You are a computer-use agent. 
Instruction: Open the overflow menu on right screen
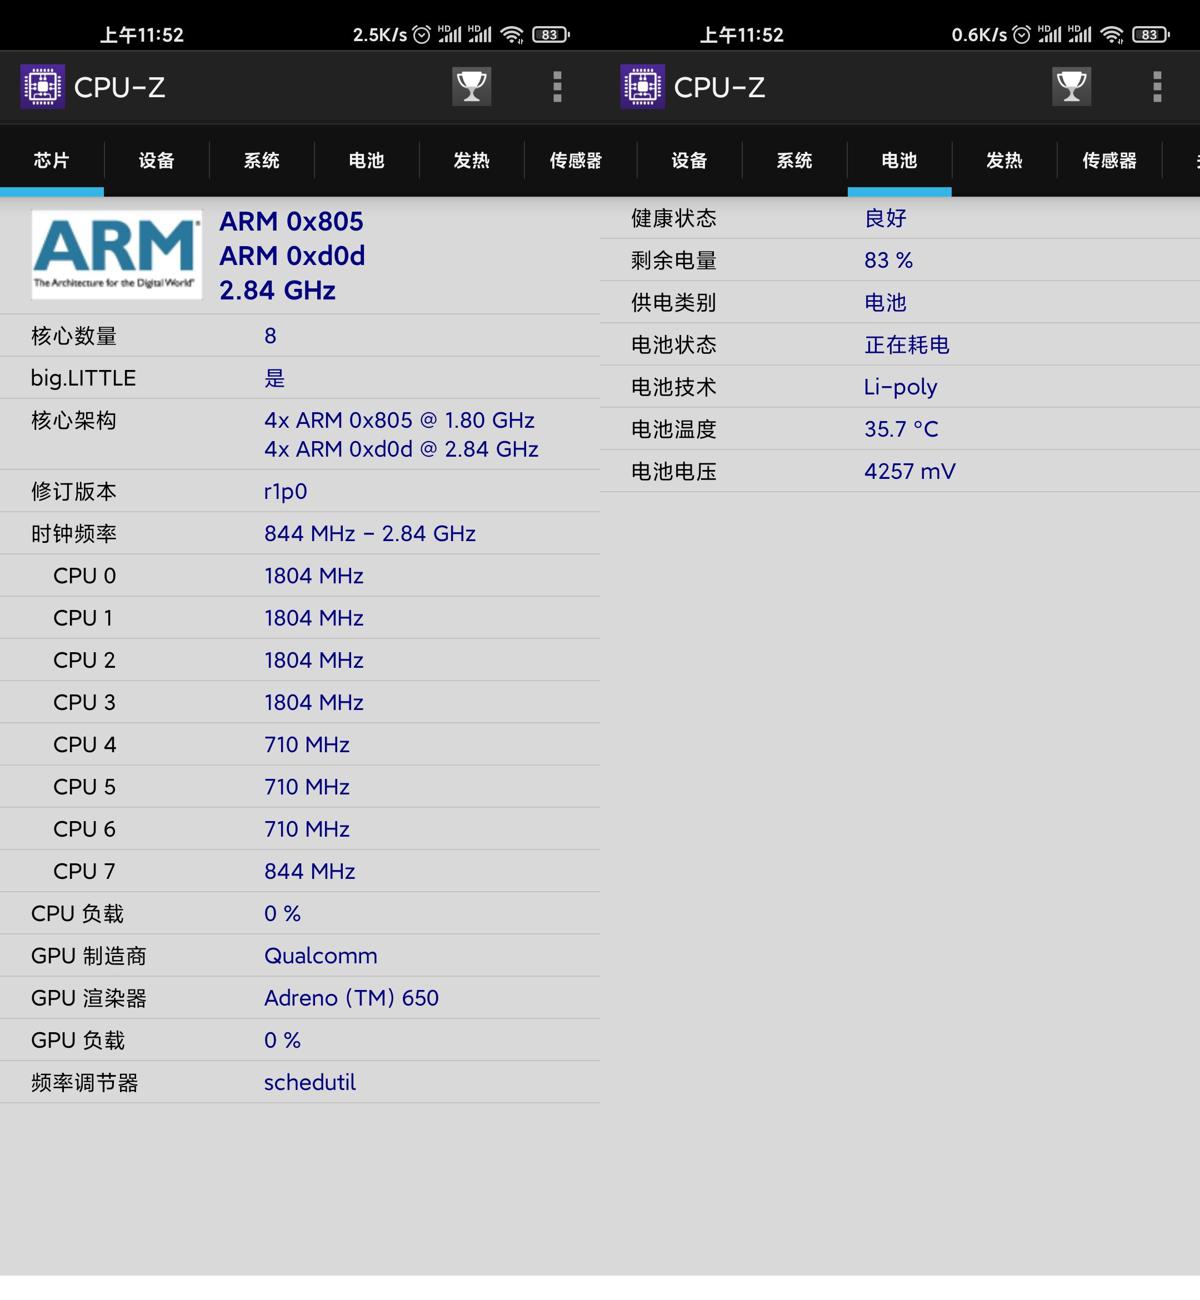1157,86
